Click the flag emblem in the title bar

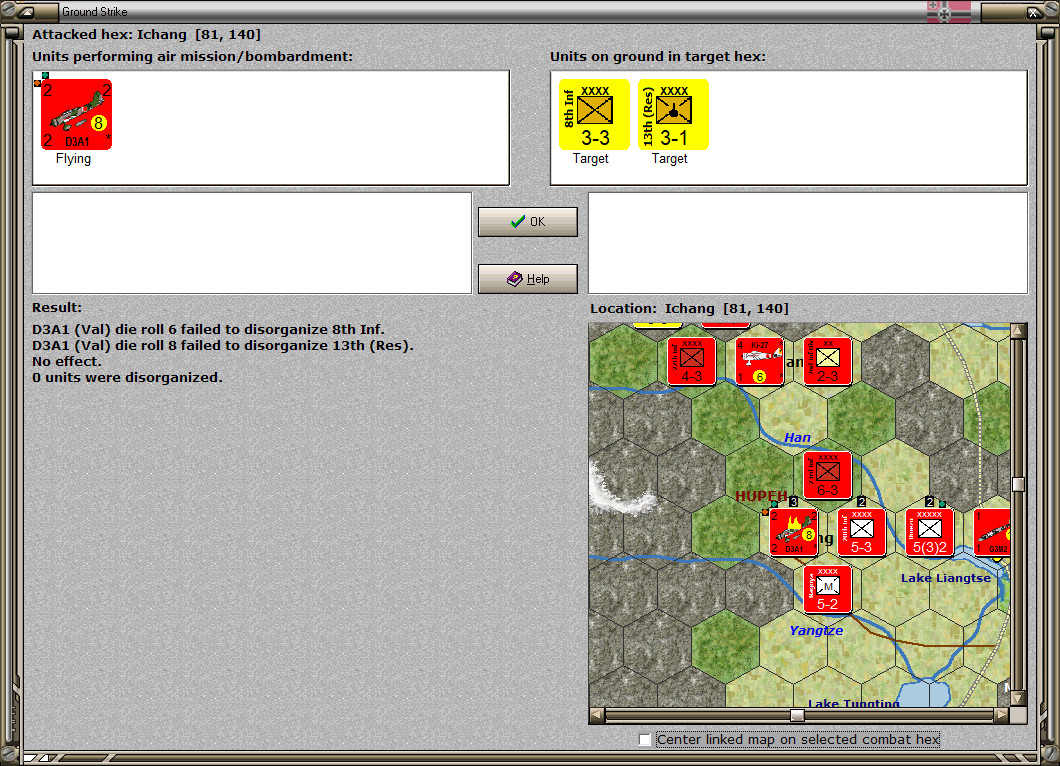tap(948, 11)
